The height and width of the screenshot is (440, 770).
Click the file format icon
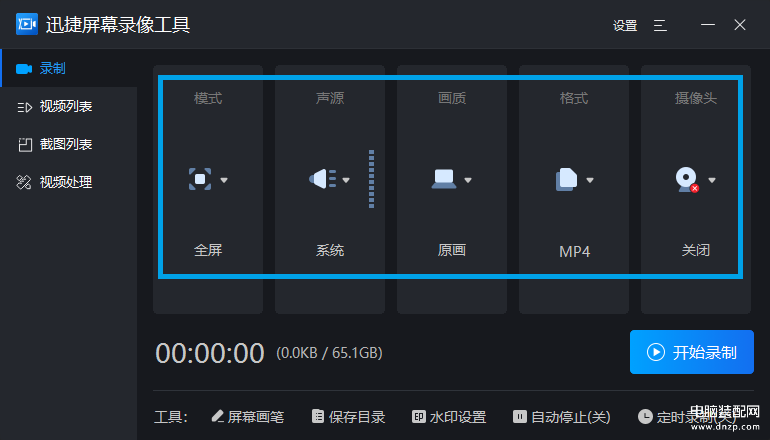click(x=566, y=179)
